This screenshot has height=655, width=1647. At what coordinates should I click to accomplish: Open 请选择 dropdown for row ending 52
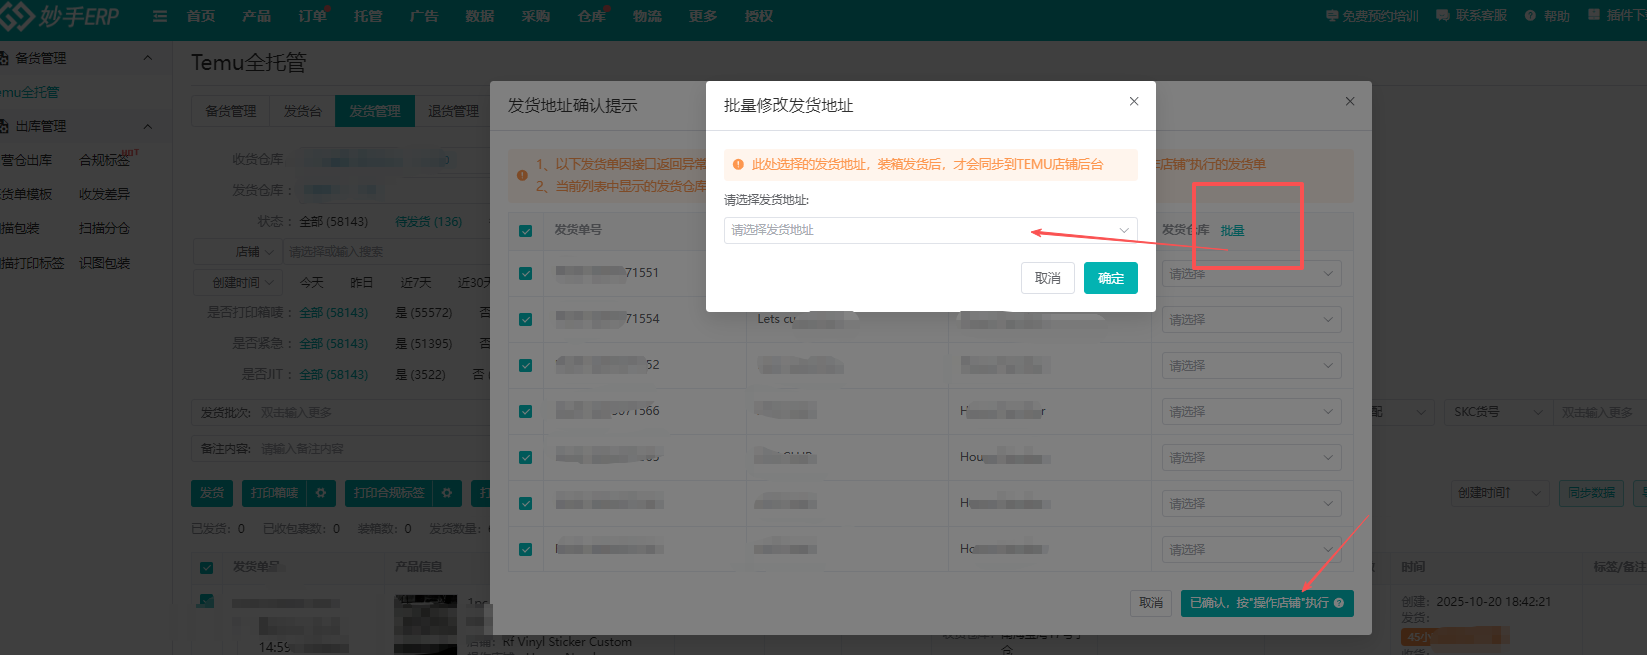[x=1251, y=365]
